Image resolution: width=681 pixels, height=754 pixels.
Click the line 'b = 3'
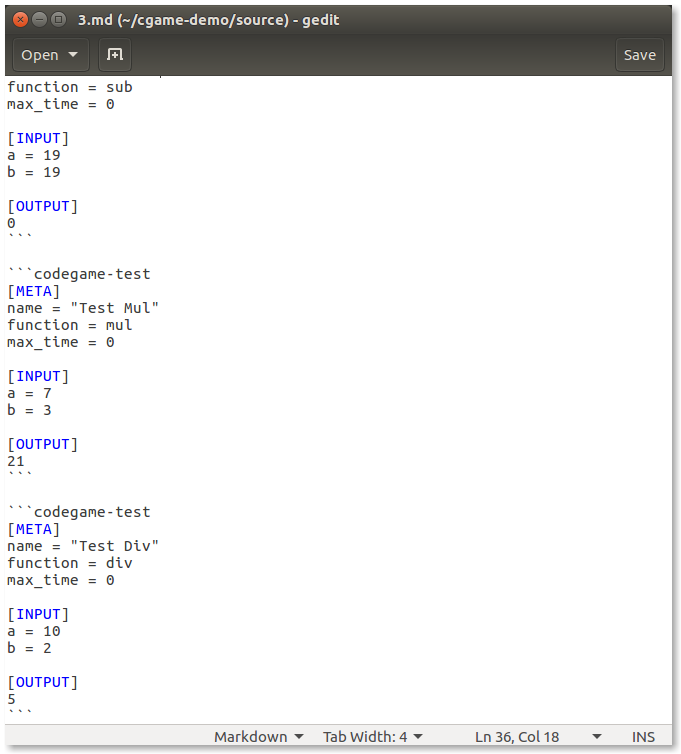point(29,410)
